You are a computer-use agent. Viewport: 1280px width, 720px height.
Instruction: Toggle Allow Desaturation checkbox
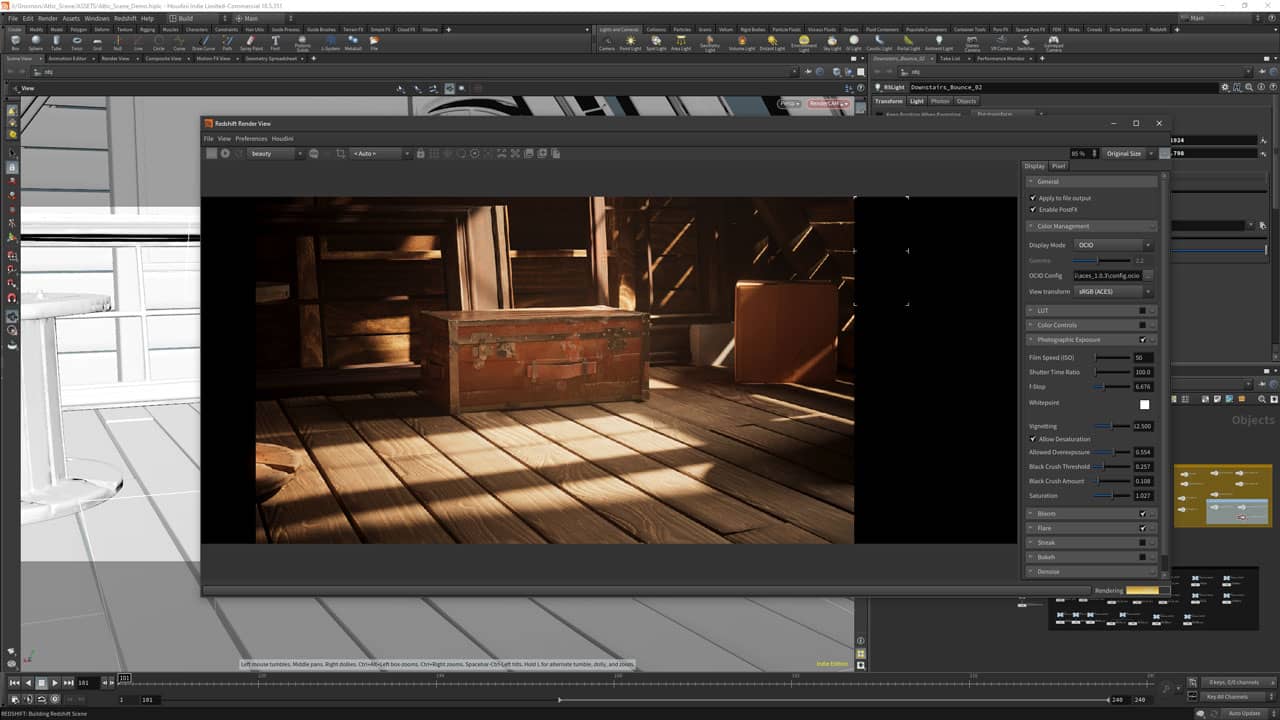pyautogui.click(x=1033, y=439)
